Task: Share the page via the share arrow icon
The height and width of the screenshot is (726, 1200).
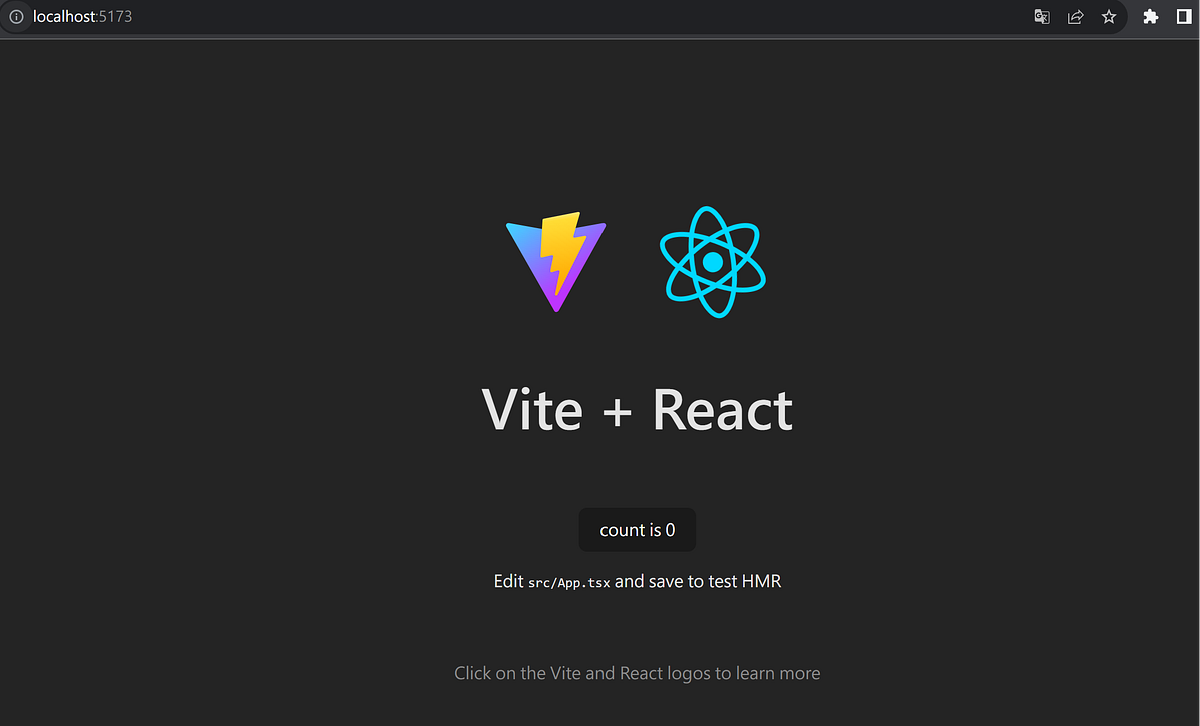Action: tap(1075, 17)
